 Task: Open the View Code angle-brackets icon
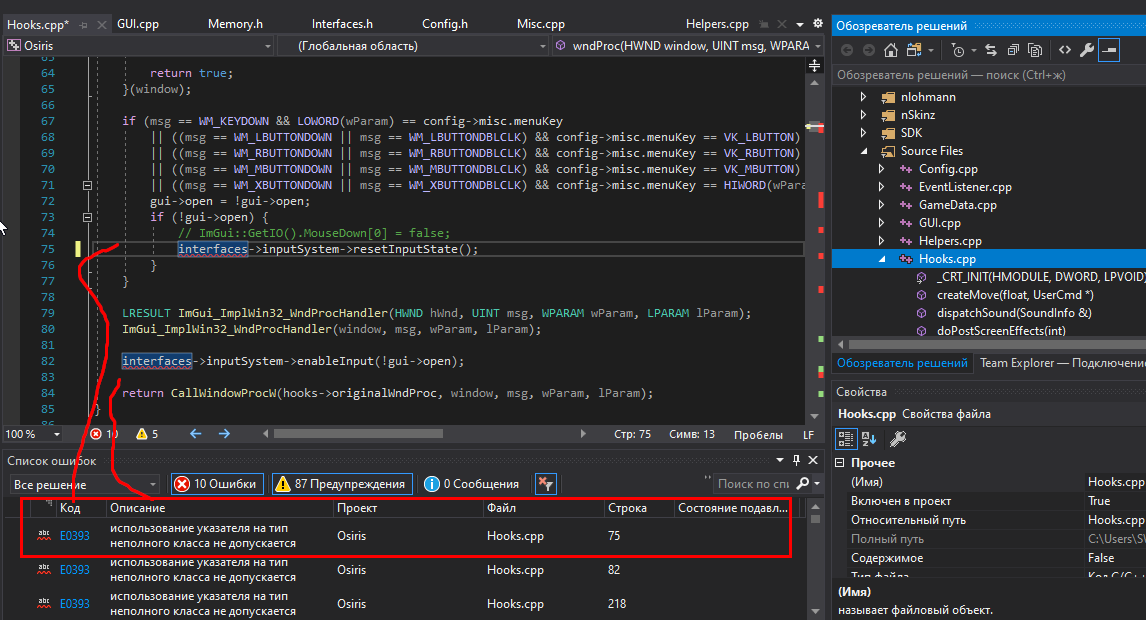(1064, 50)
